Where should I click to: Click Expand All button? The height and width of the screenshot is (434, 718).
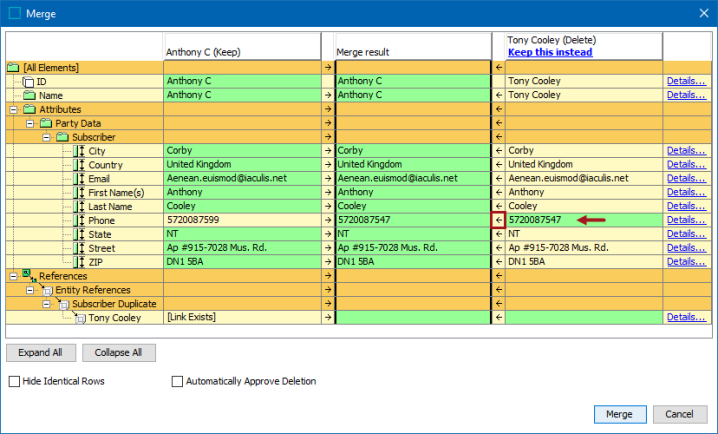click(x=41, y=353)
